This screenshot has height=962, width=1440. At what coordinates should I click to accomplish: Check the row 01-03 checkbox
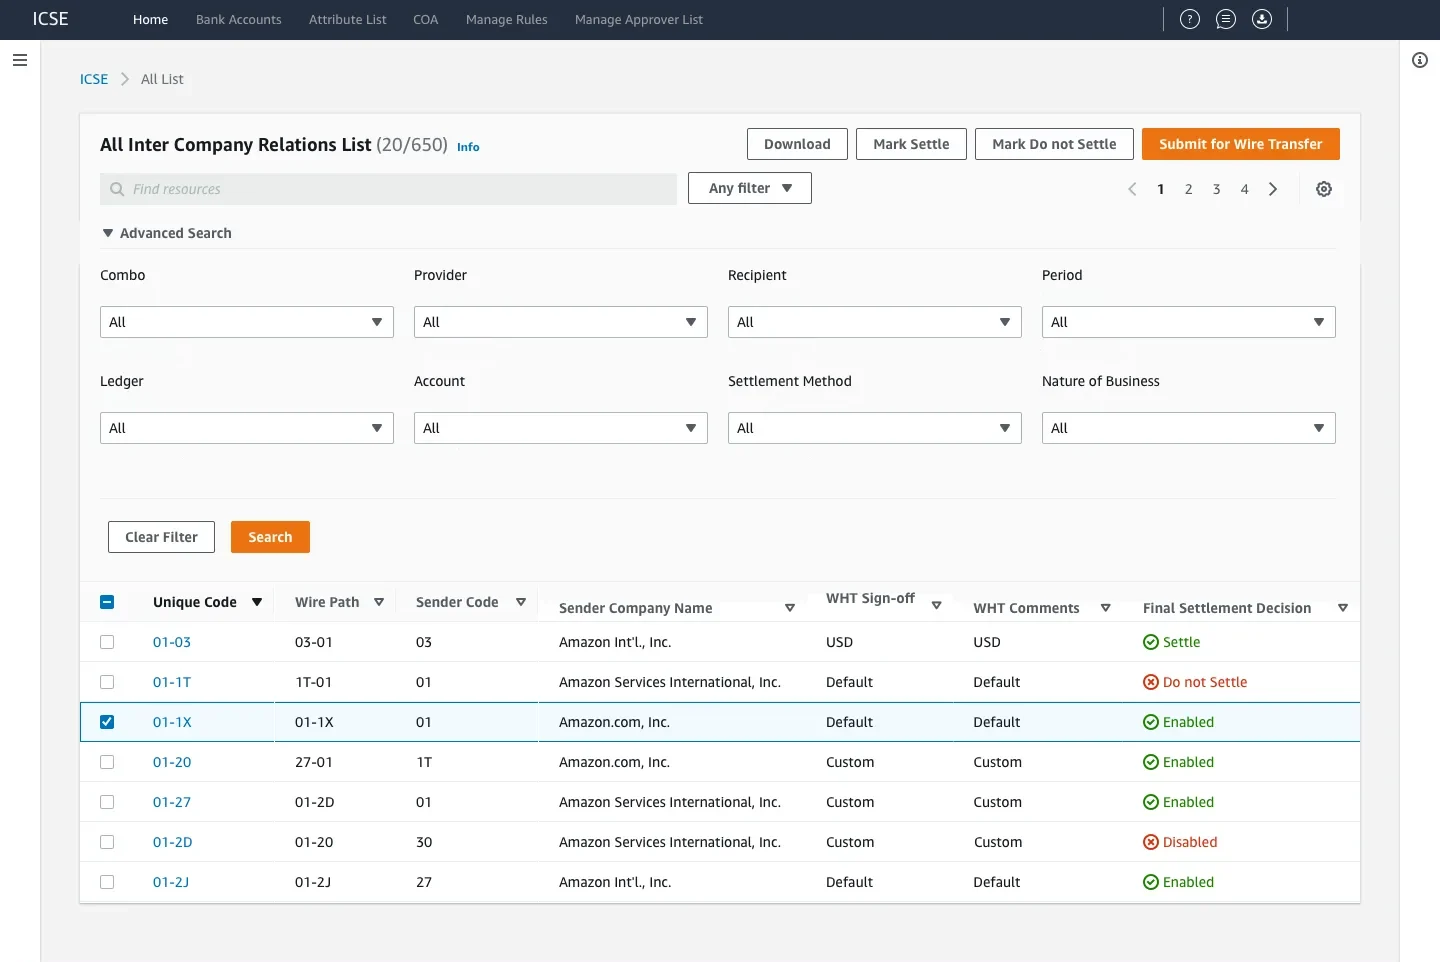coord(107,642)
